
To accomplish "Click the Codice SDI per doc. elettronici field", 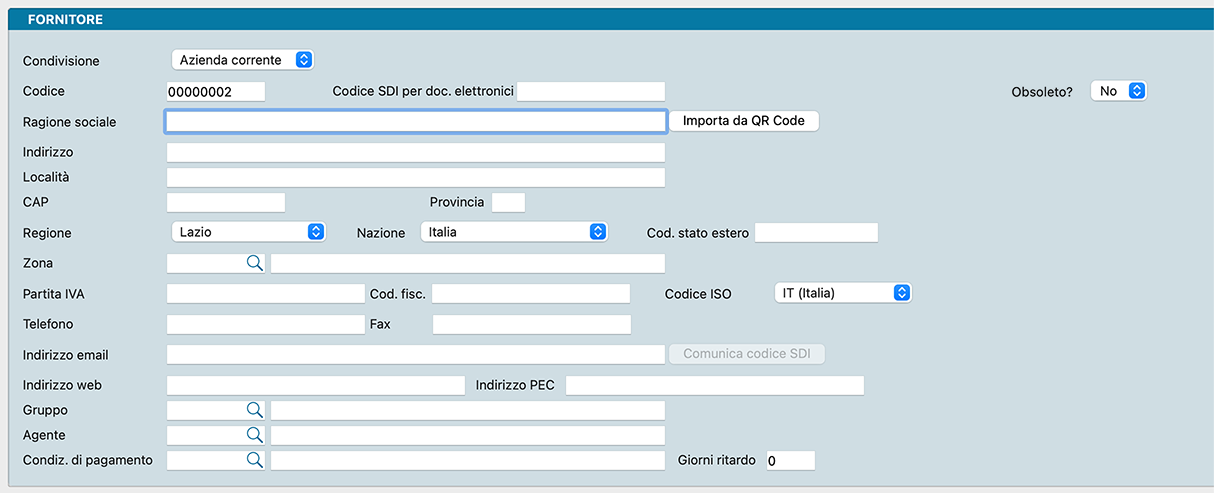I will 590,92.
